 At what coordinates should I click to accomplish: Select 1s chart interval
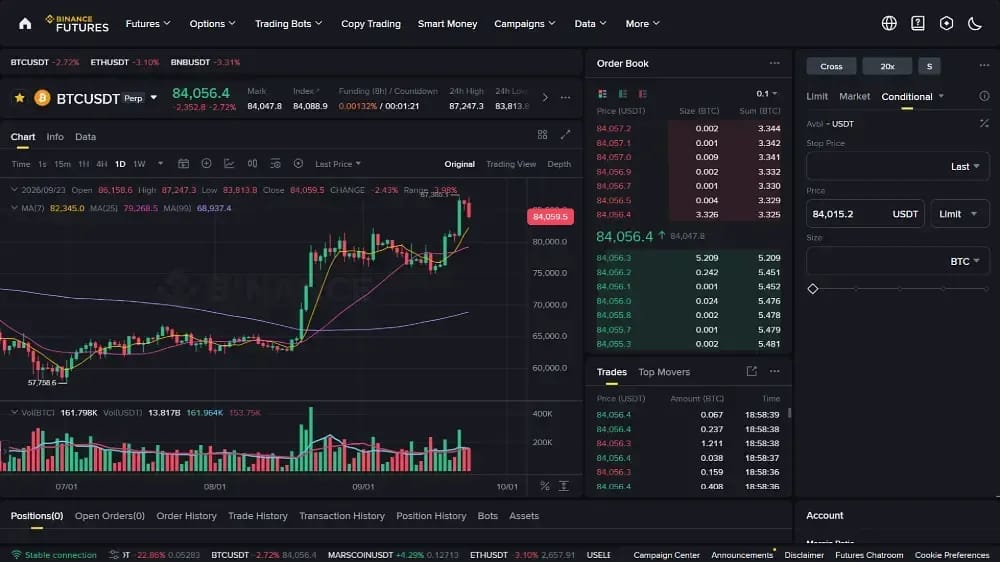click(x=42, y=164)
